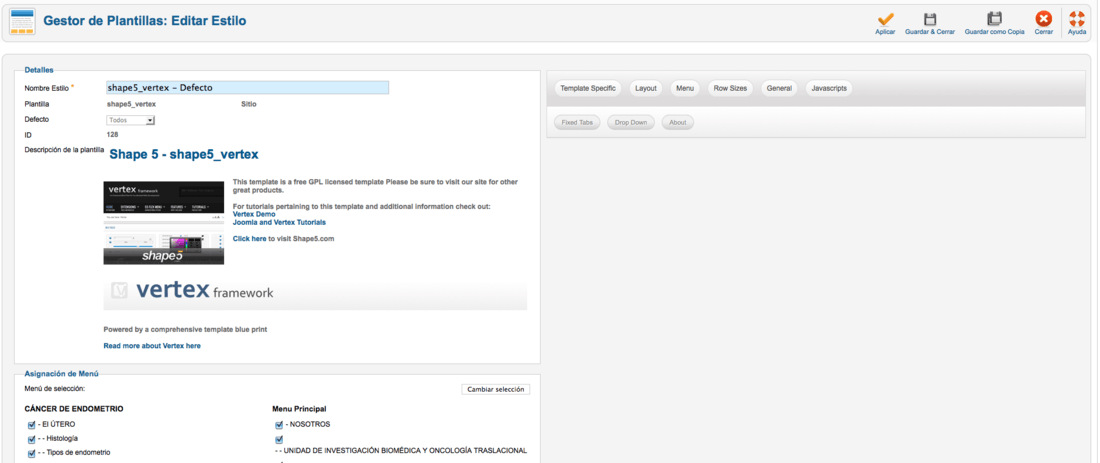
Task: Click the Cambiar selección button
Action: click(x=495, y=389)
